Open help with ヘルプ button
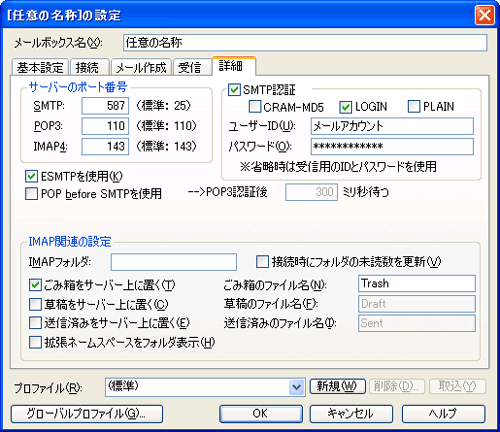The image size is (500, 432). coord(443,414)
